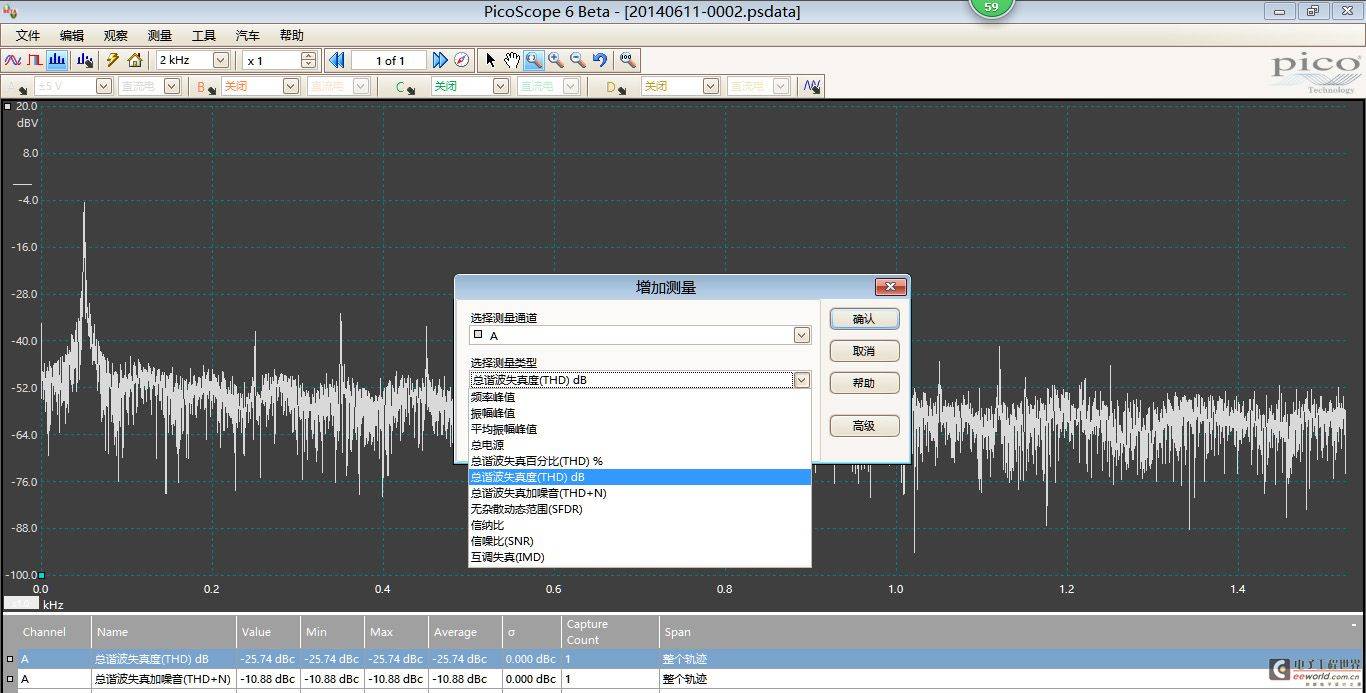Click the auto setup lightning icon
Screen dimensions: 1366x693
[x=113, y=60]
